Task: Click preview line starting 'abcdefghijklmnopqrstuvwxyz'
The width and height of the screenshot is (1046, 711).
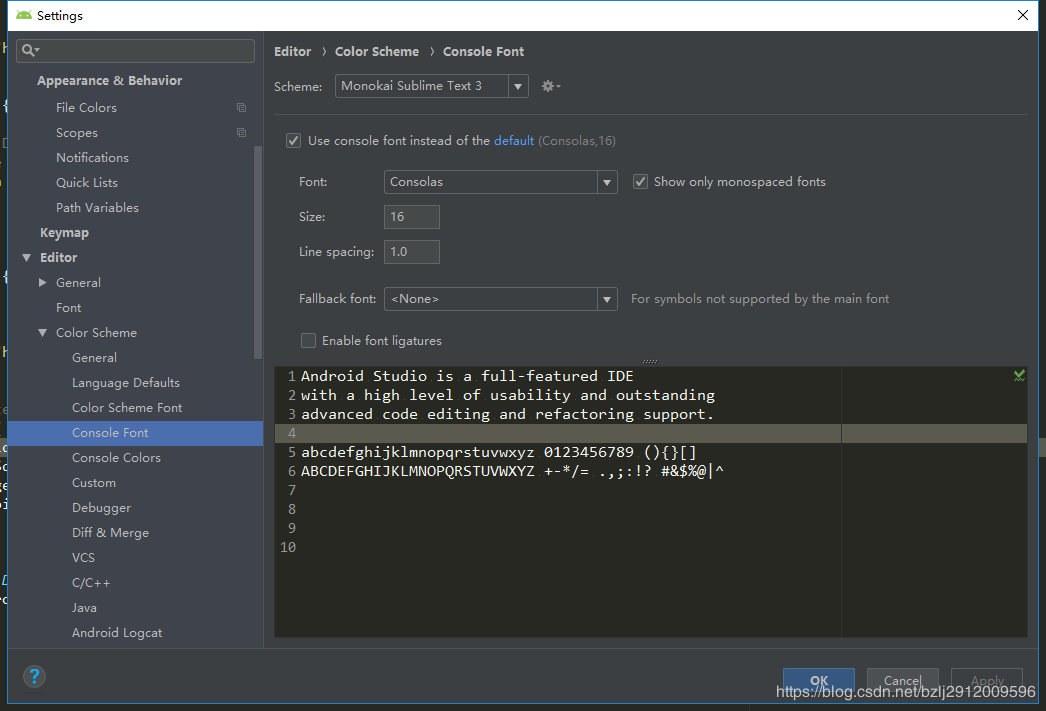Action: pos(498,452)
